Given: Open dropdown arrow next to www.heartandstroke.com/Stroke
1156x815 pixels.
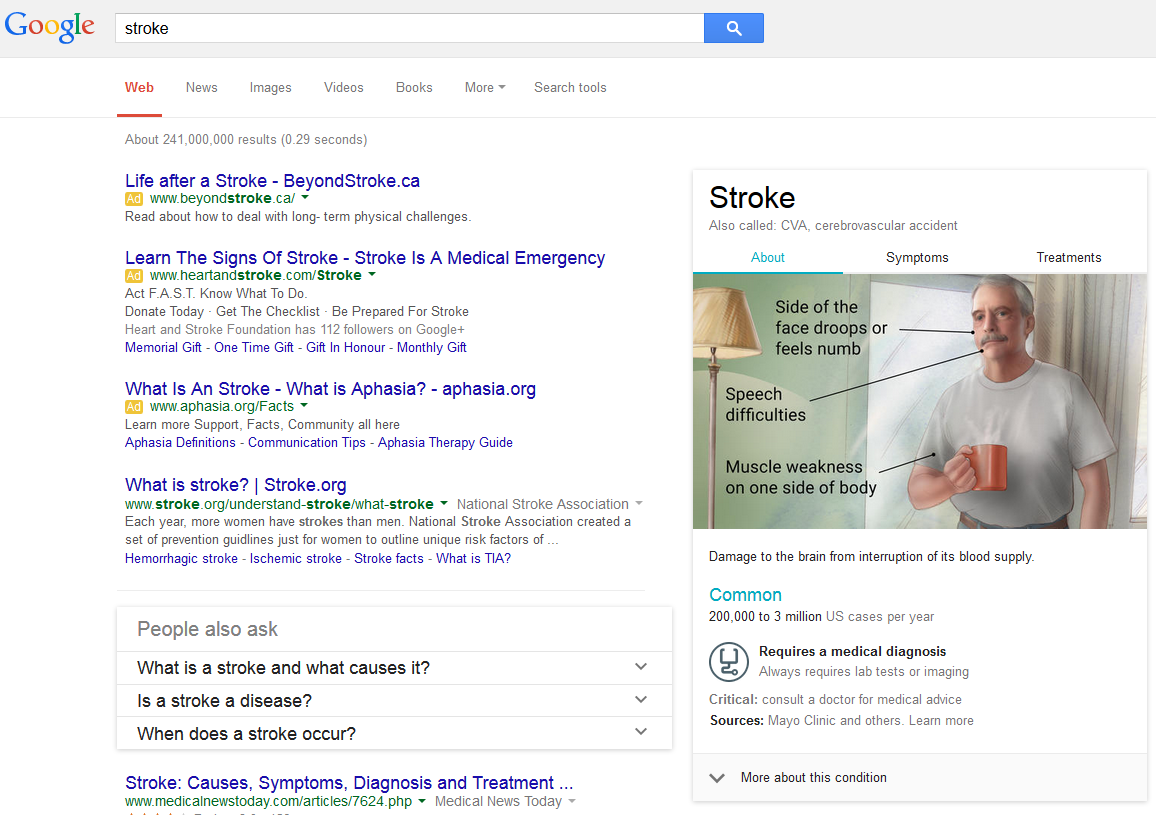Looking at the screenshot, I should pos(372,275).
